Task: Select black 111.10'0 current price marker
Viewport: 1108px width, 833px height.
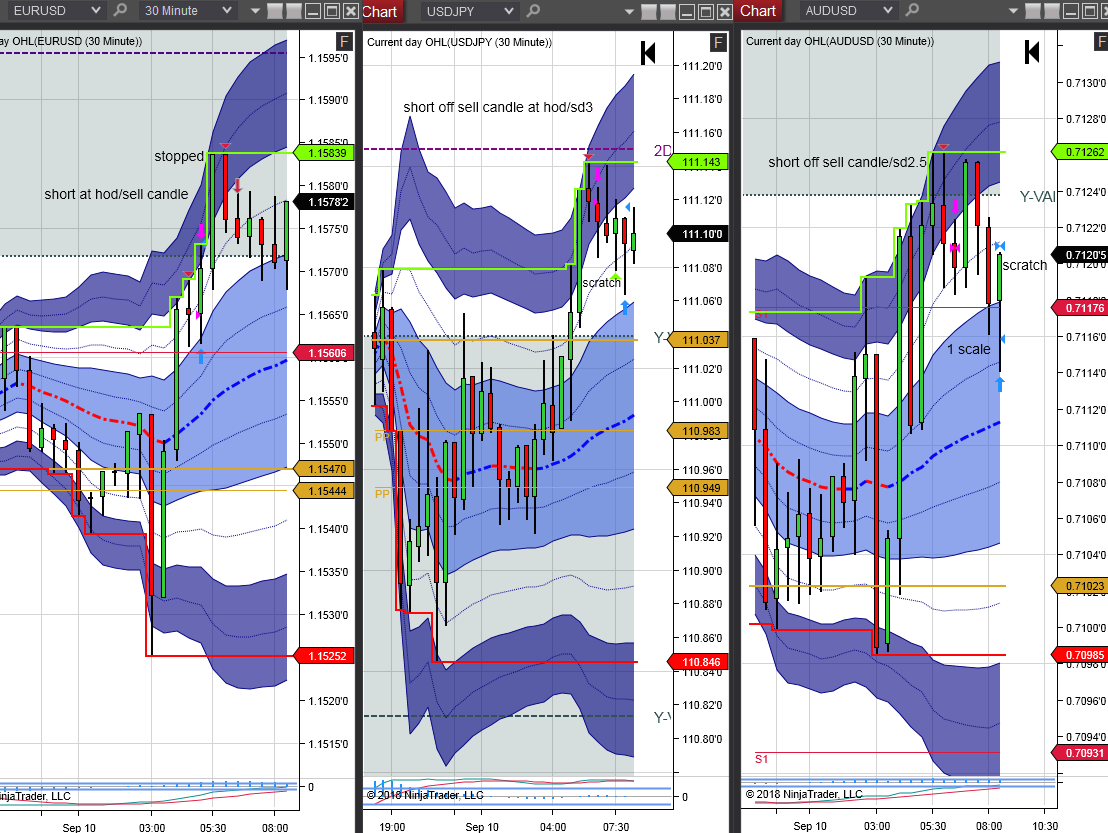Action: [697, 234]
